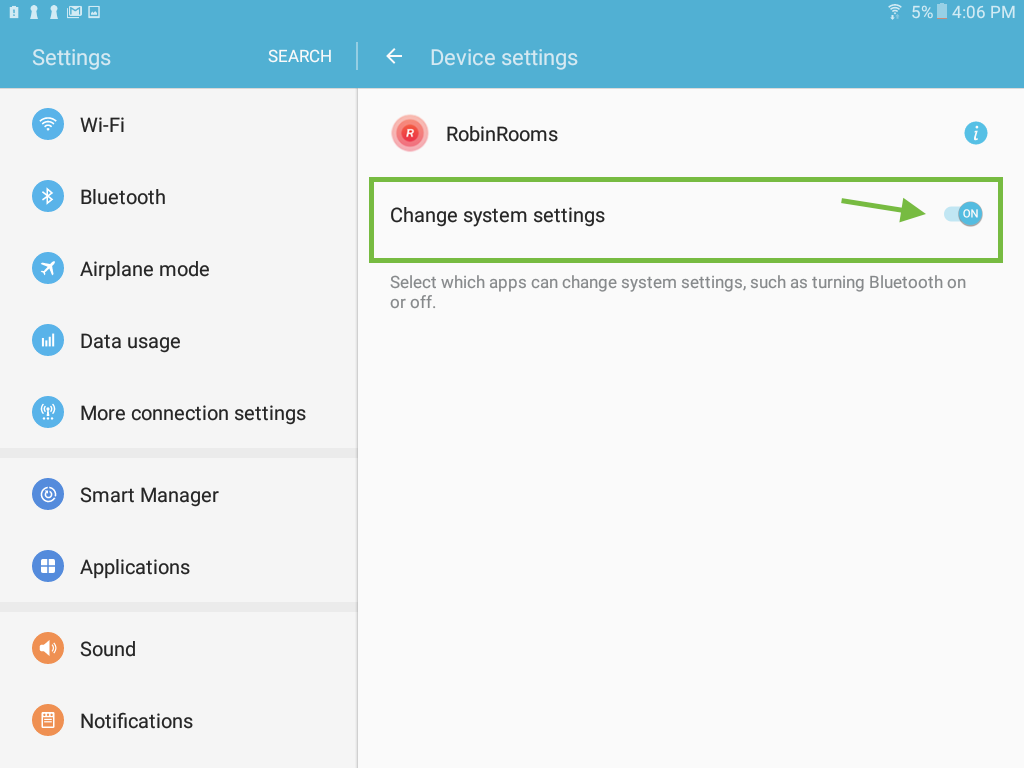Tap the Data usage icon
The height and width of the screenshot is (768, 1024).
pyautogui.click(x=48, y=340)
